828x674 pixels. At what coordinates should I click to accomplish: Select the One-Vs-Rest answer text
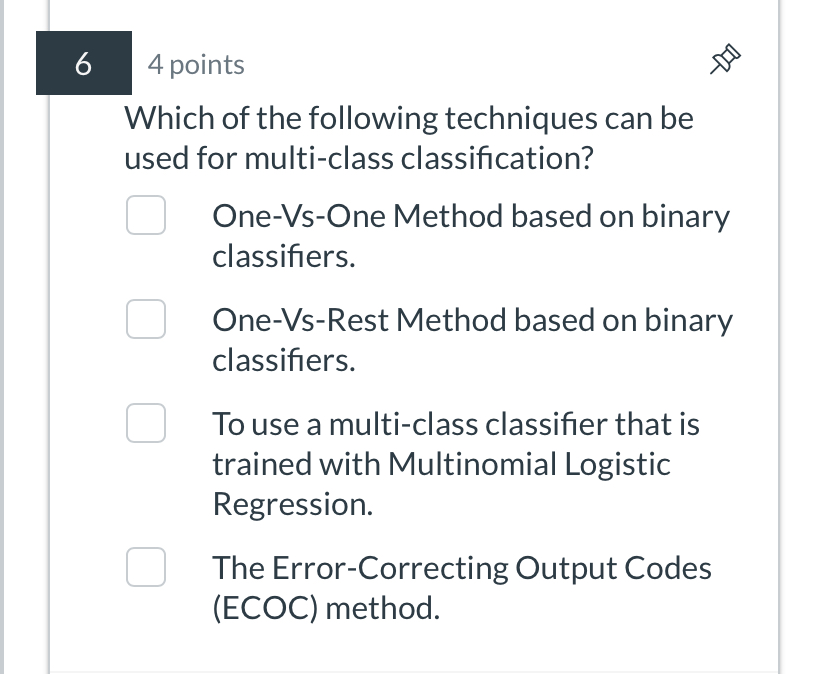click(470, 340)
